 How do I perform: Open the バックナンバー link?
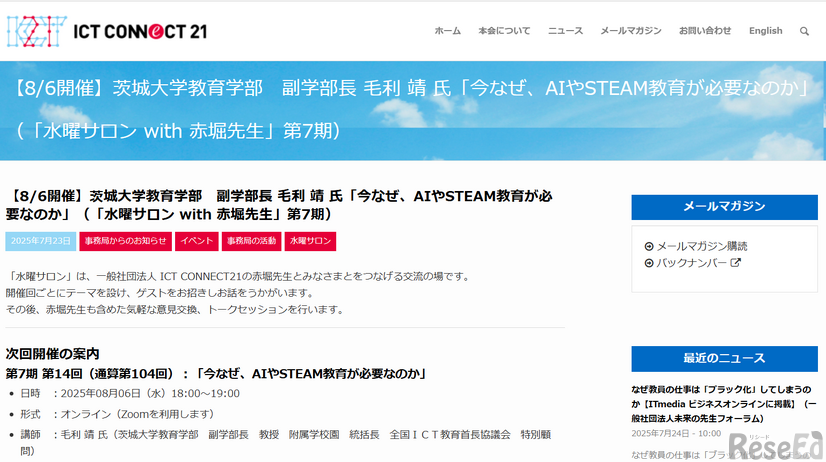click(x=691, y=262)
